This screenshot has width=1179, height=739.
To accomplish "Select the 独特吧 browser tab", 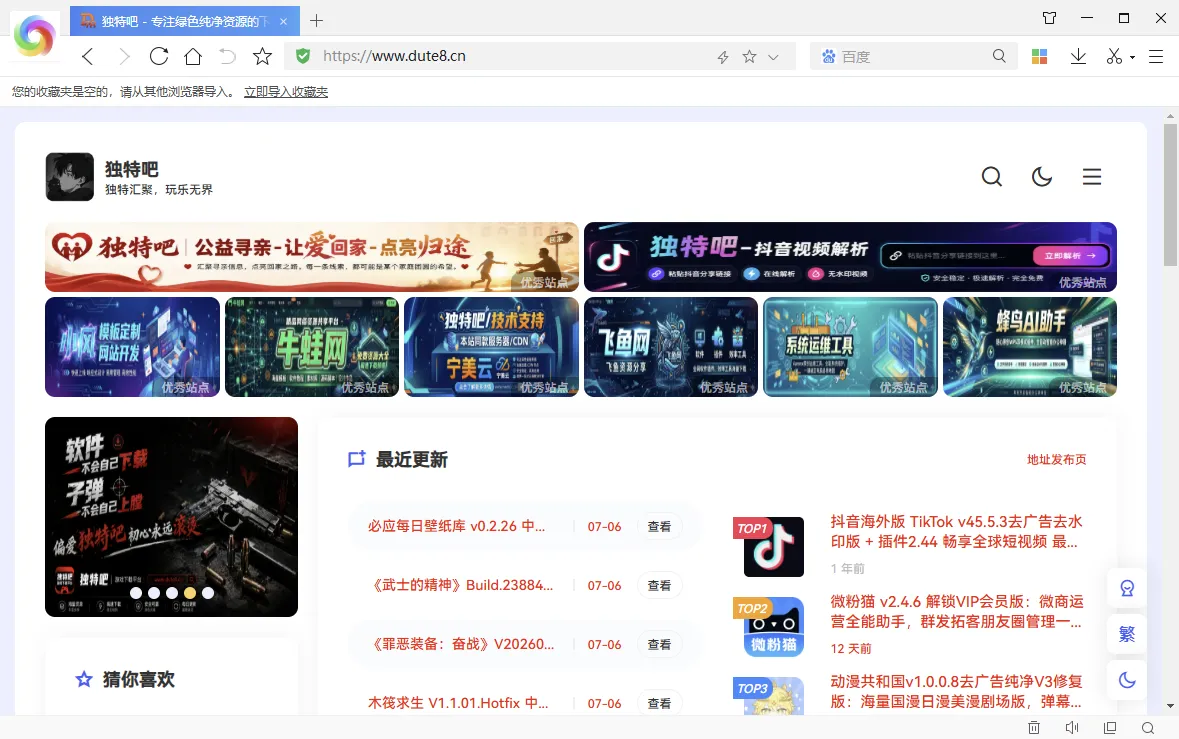I will coord(185,21).
